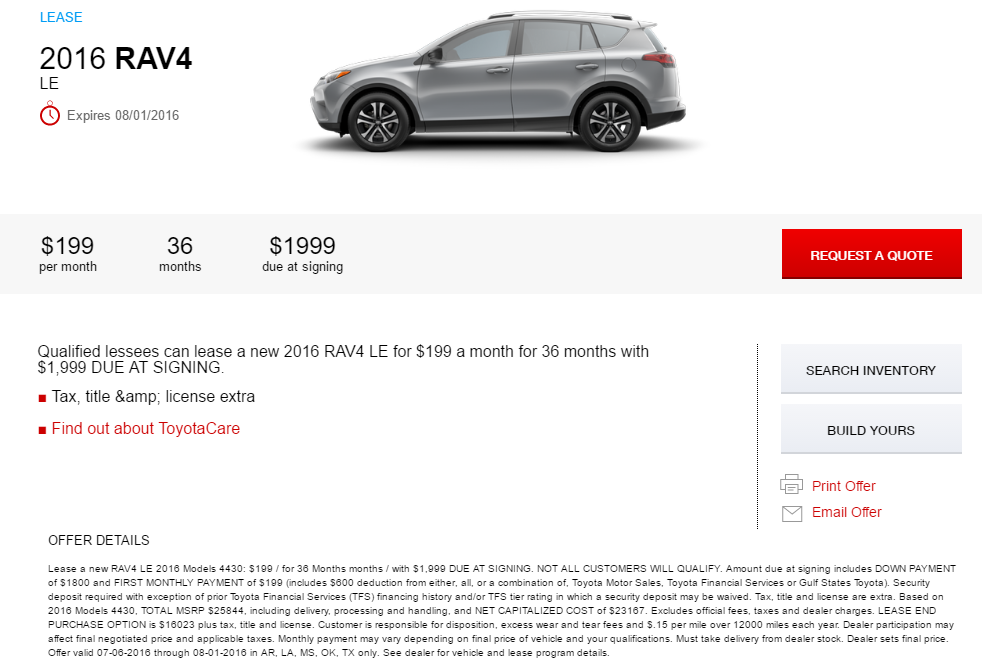Follow the Find out about ToyotaCare link

point(145,428)
